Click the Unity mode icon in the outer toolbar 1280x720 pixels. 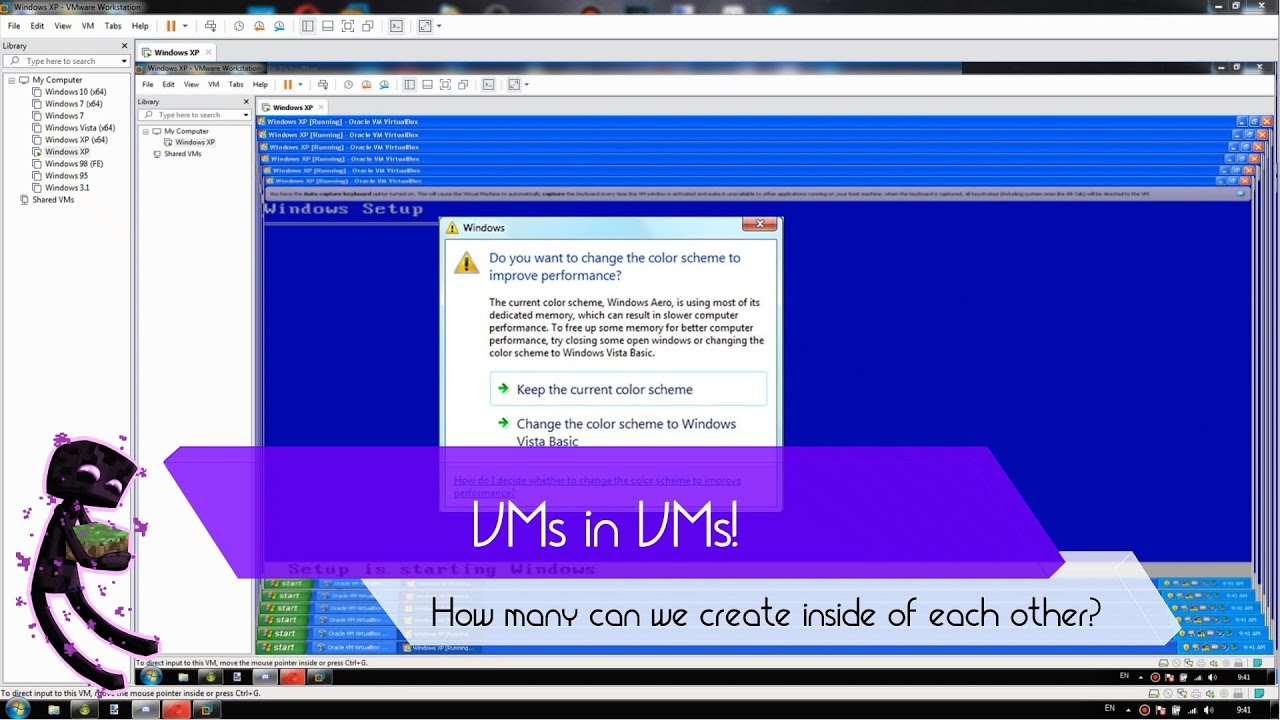[368, 26]
